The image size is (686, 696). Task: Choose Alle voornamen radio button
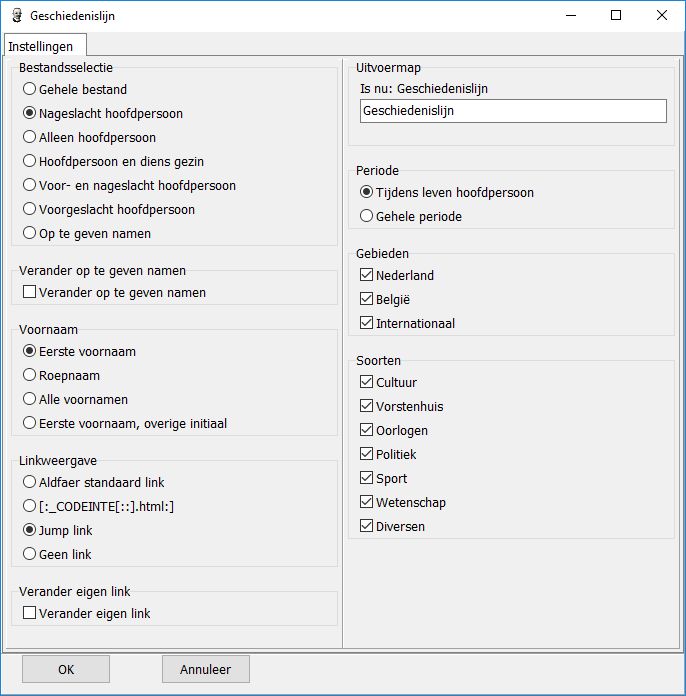coord(30,399)
